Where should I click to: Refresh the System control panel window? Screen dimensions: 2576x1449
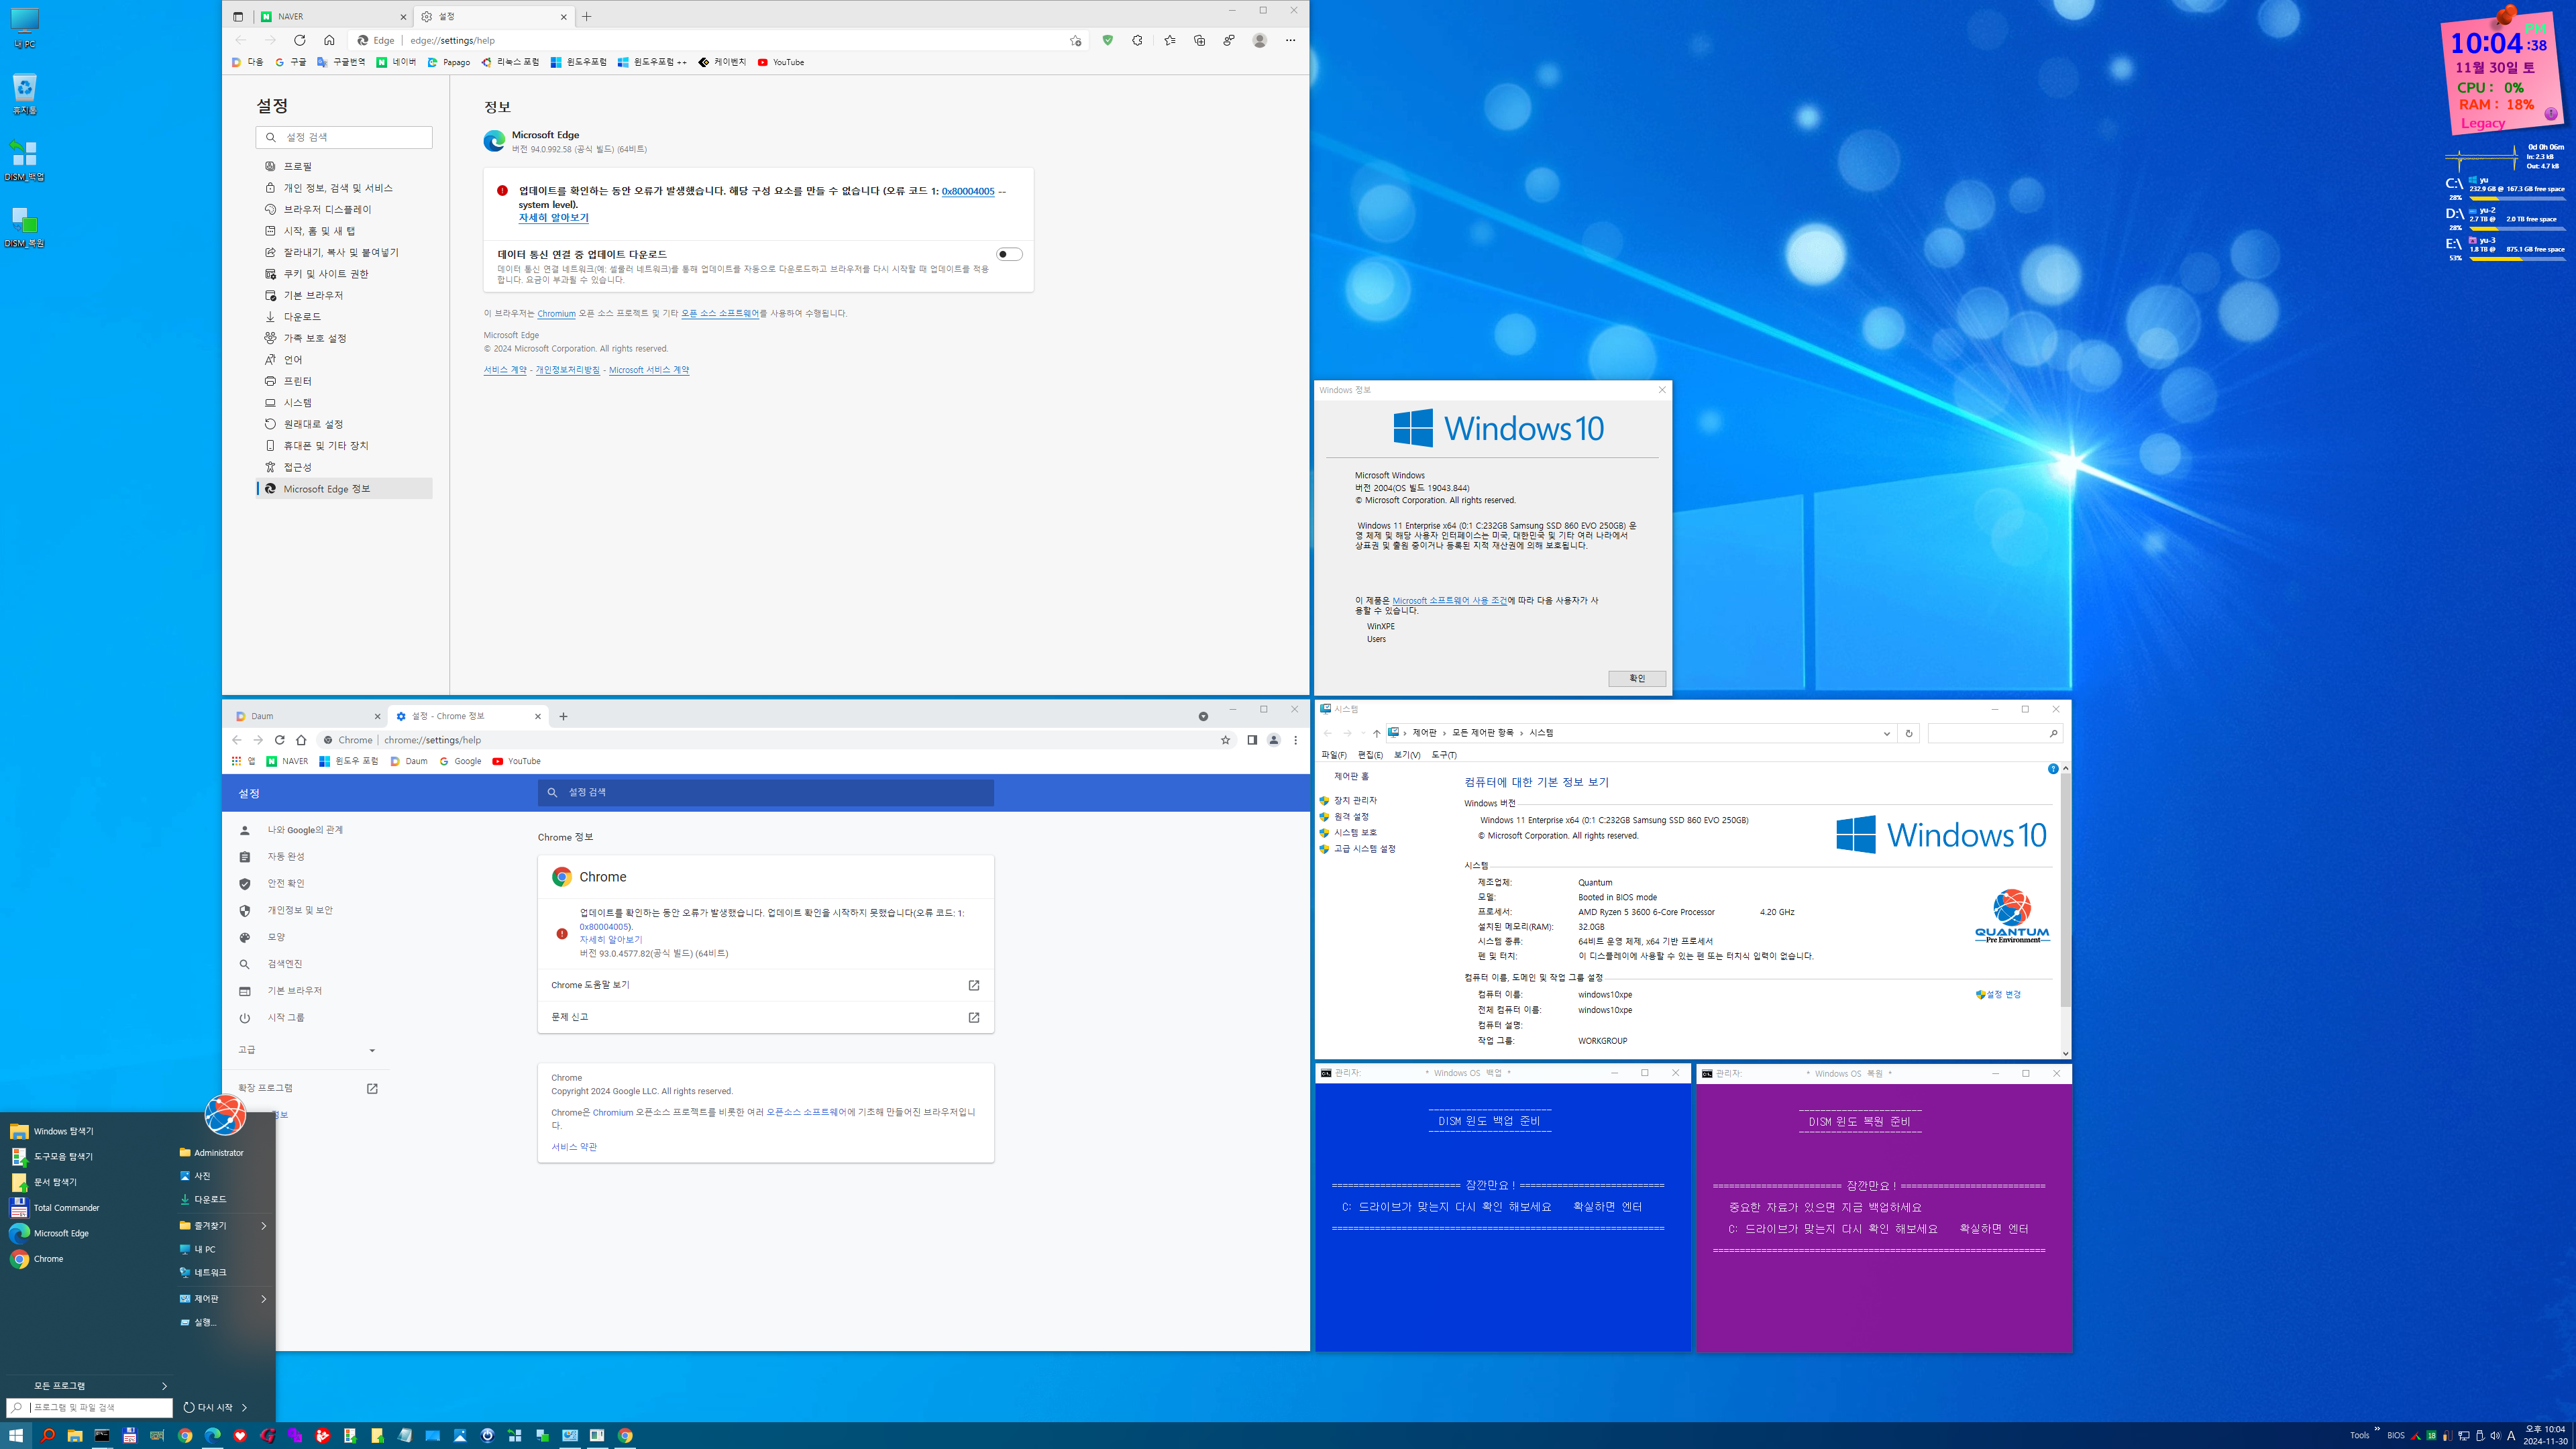[1908, 733]
